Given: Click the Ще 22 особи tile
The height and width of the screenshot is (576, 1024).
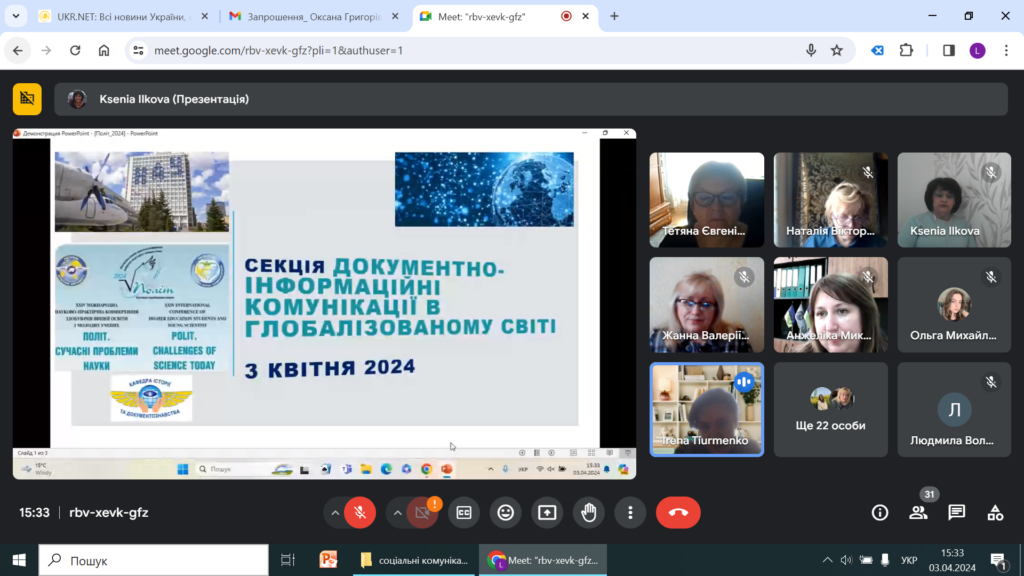Looking at the screenshot, I should click(831, 409).
